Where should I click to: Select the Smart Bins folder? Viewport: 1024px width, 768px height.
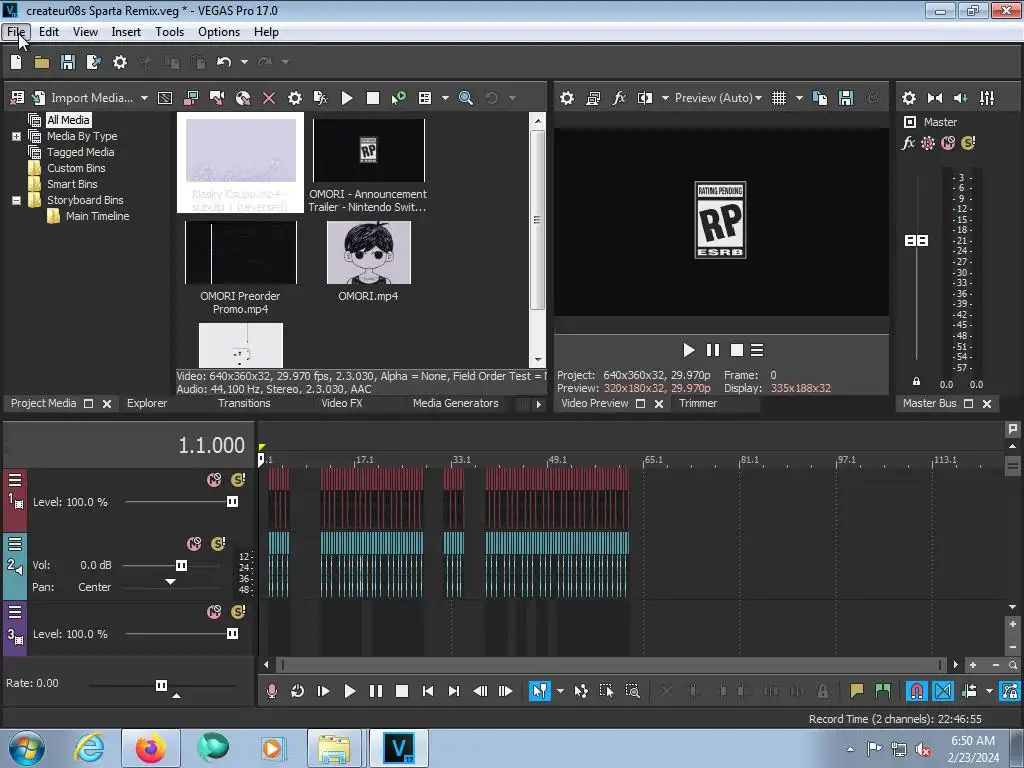pyautogui.click(x=72, y=184)
